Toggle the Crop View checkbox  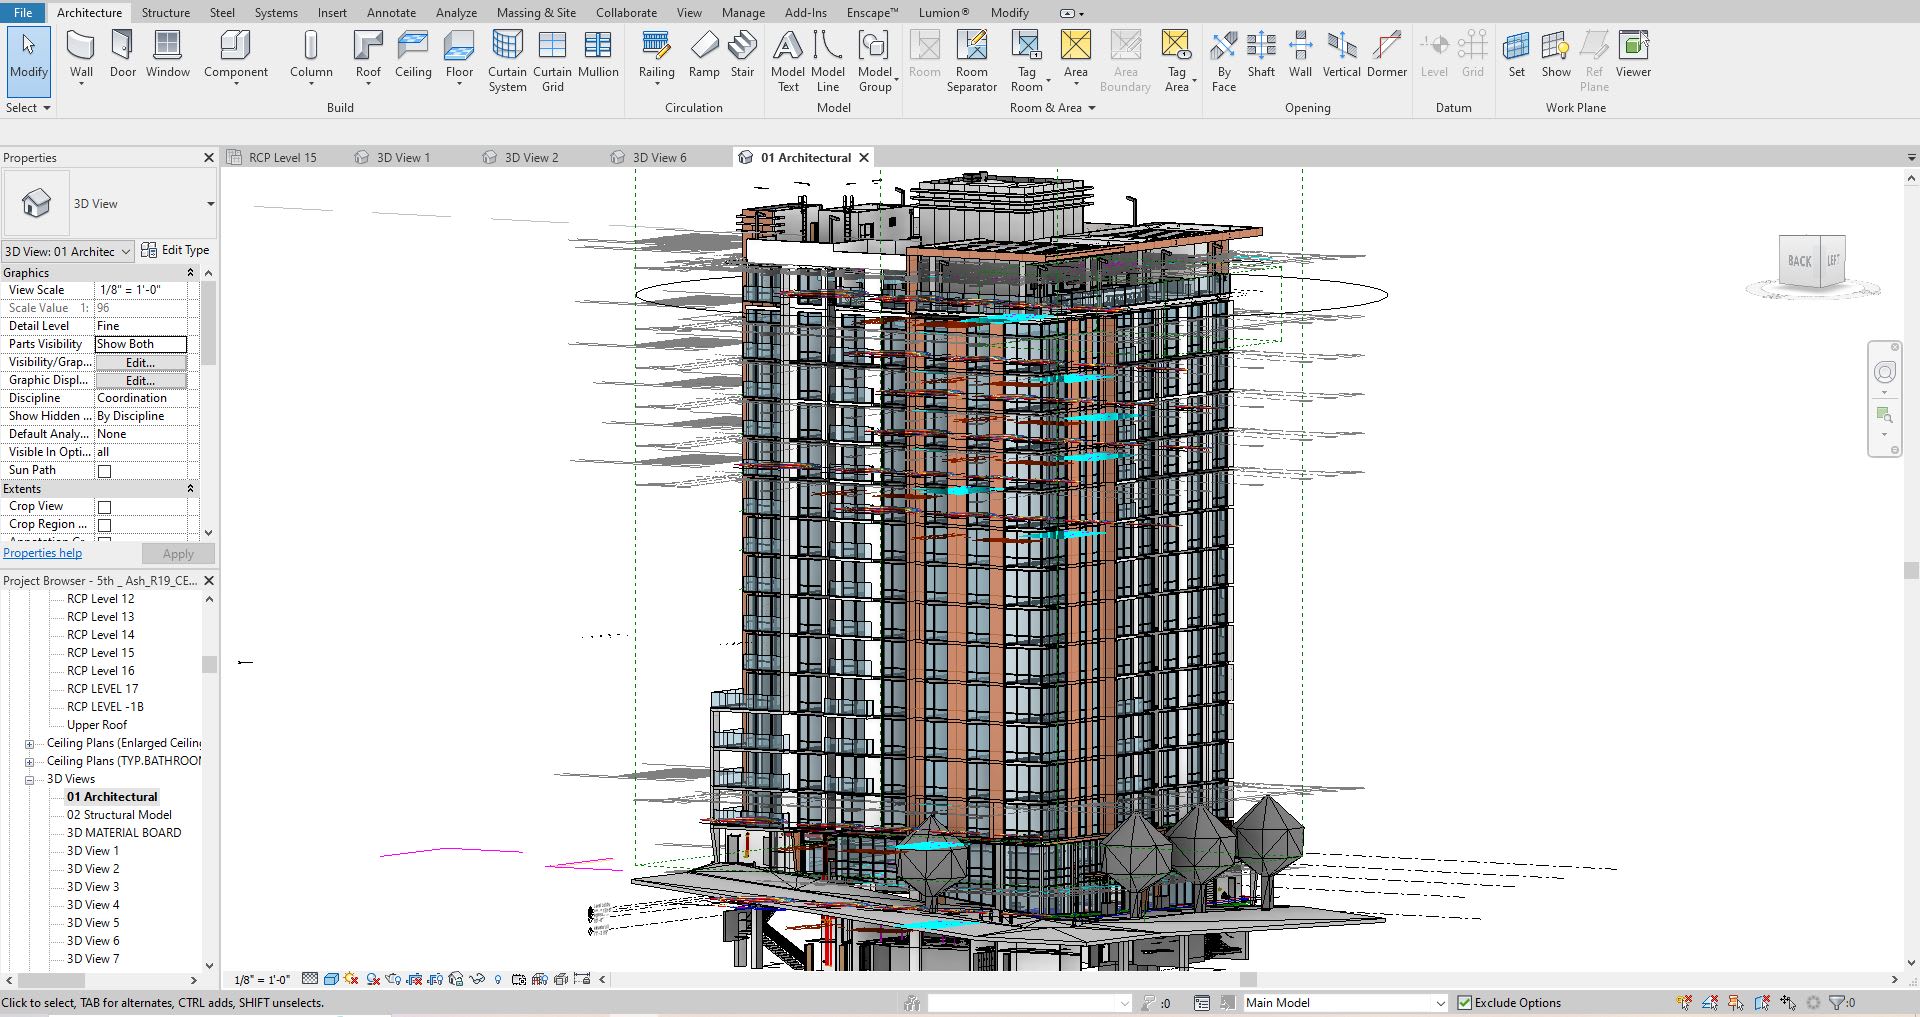click(104, 507)
